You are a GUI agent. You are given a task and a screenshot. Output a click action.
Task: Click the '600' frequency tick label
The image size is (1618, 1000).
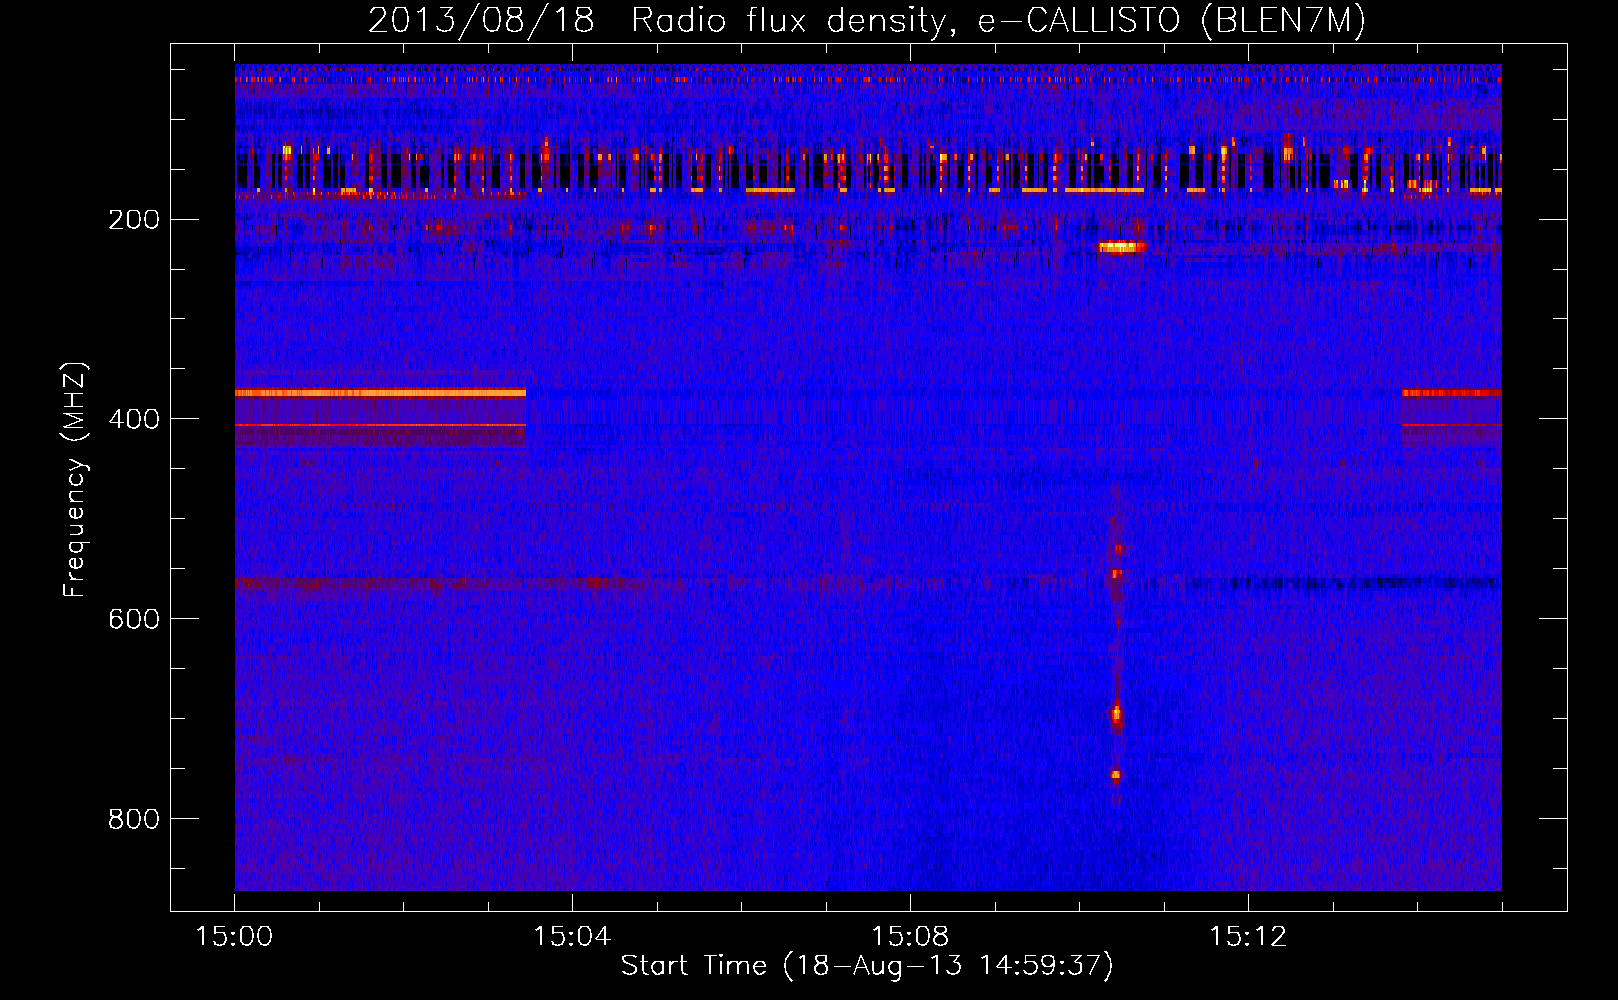(134, 619)
